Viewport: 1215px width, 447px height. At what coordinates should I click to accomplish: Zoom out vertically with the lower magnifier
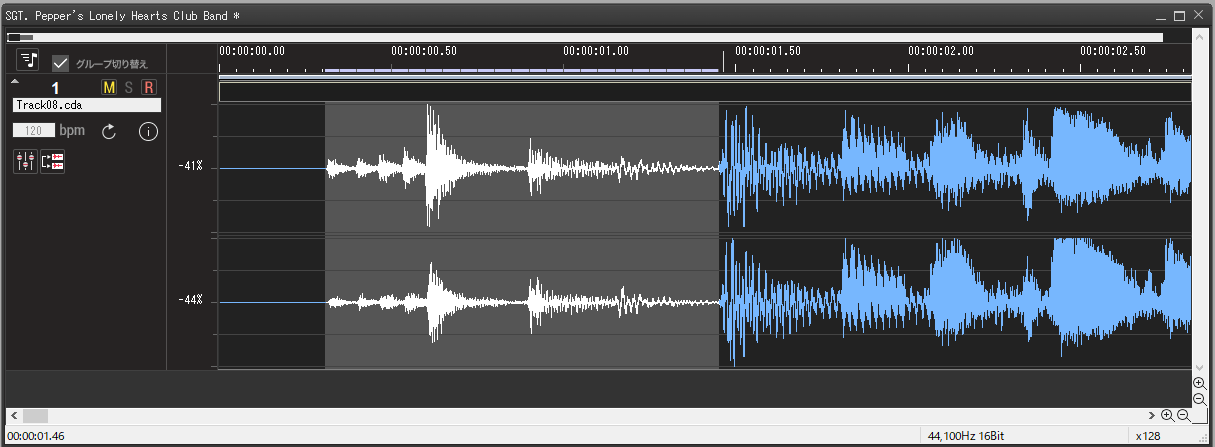coord(1200,399)
